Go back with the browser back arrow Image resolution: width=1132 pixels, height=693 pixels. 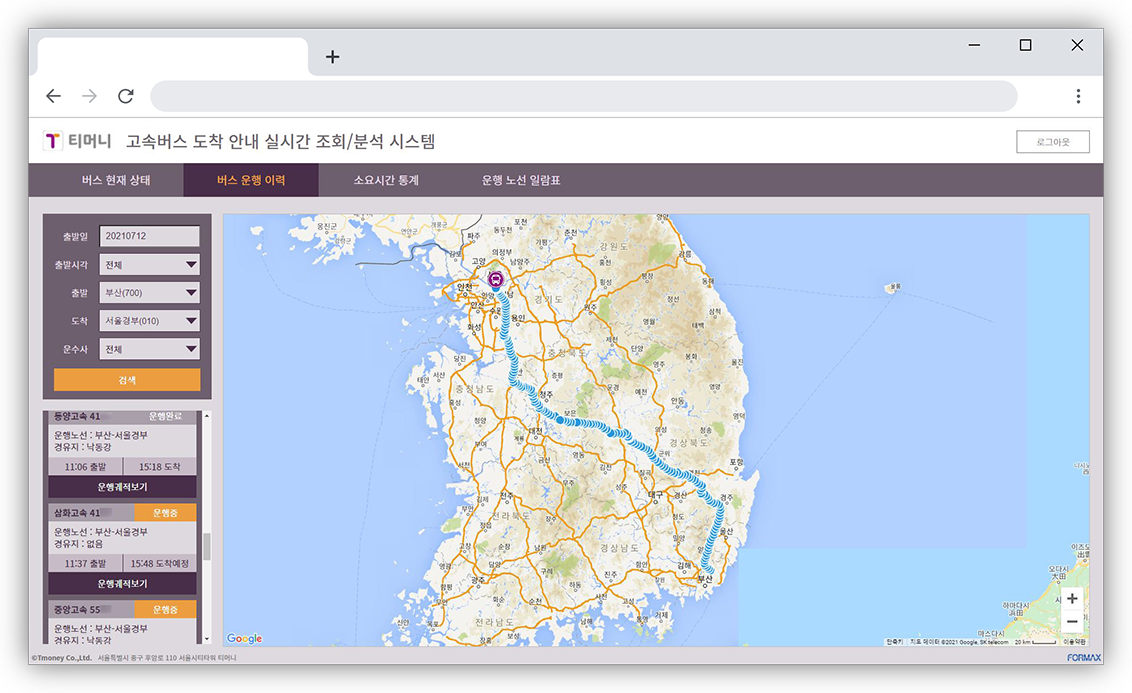[x=54, y=96]
